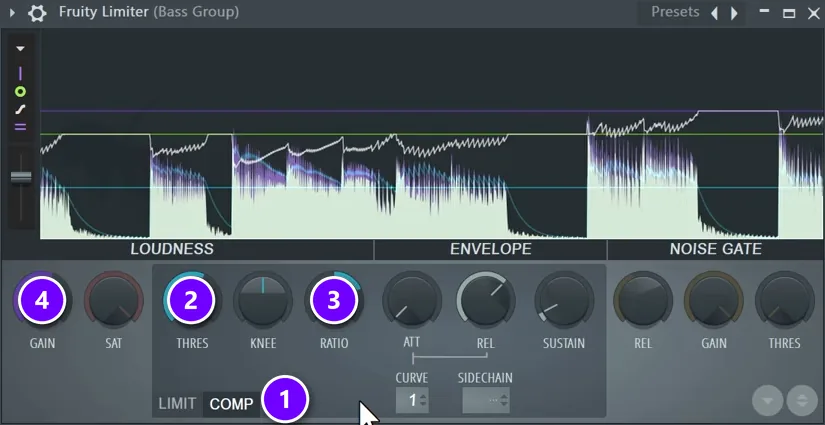Click the KNEE knob

pos(263,300)
